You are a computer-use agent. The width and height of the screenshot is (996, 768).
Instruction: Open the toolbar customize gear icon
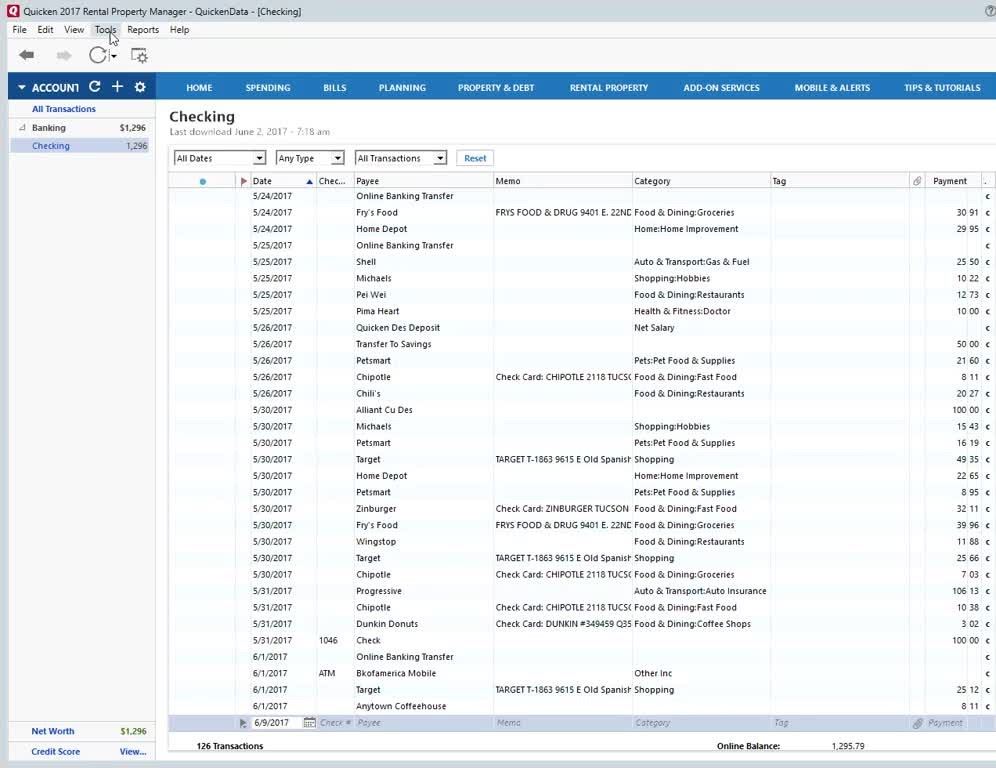coord(139,56)
